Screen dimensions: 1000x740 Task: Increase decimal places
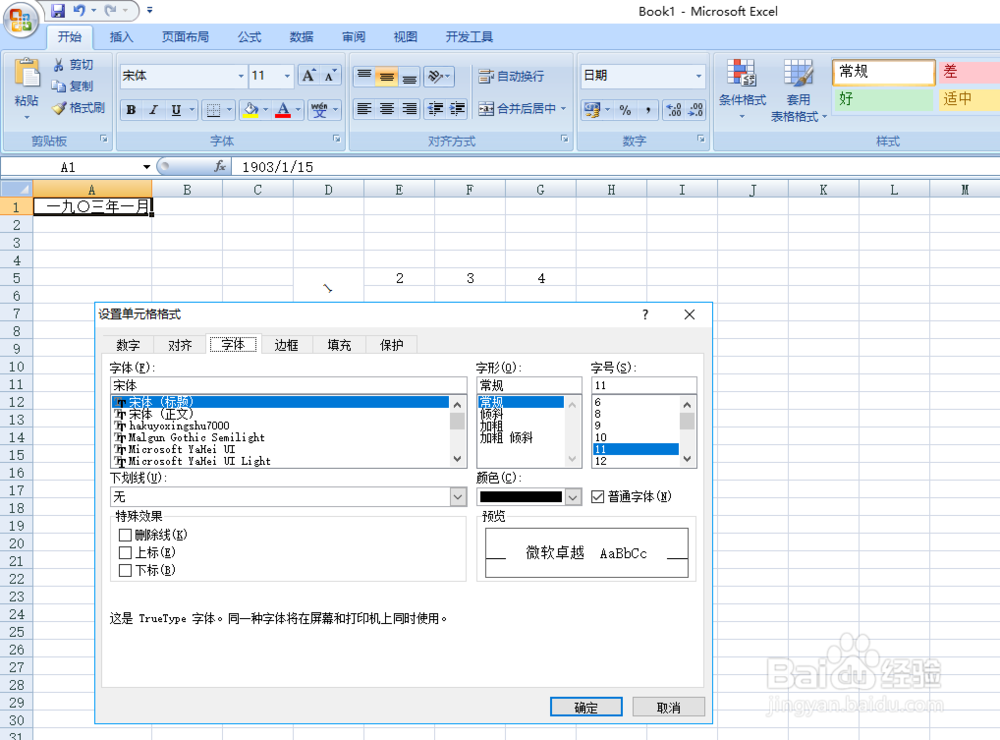(x=673, y=110)
